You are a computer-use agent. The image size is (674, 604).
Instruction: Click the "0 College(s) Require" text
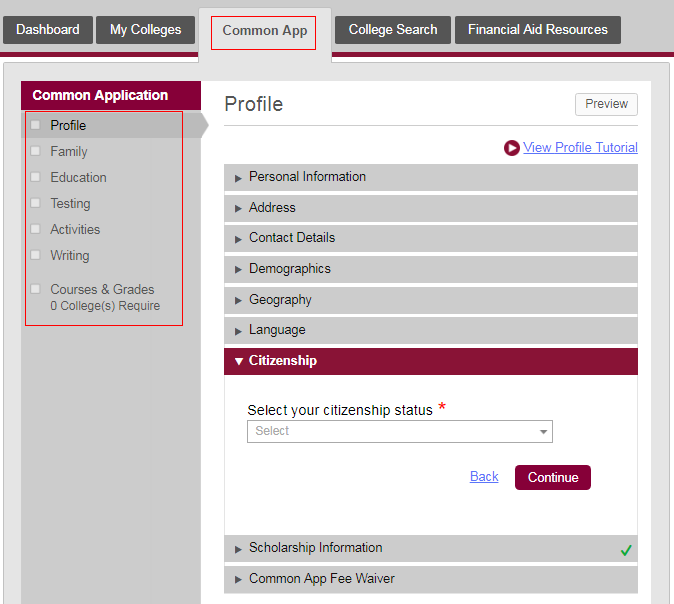(105, 306)
